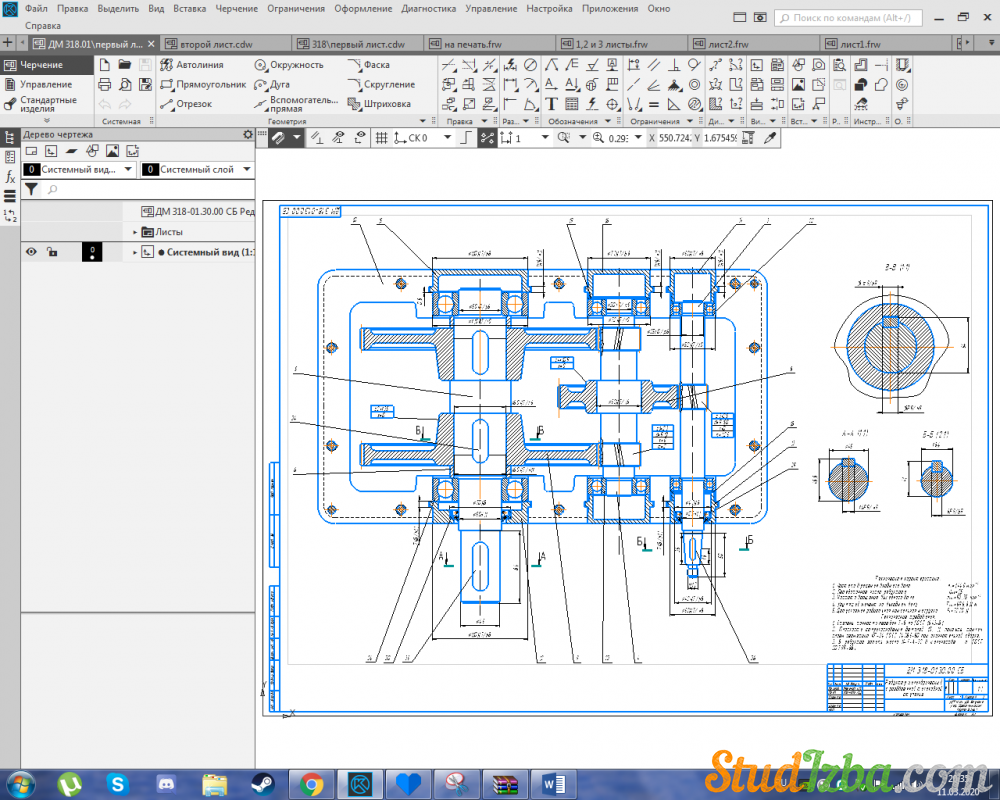The height and width of the screenshot is (800, 1000).
Task: Click the color swatch of Системный вид
Action: point(91,252)
